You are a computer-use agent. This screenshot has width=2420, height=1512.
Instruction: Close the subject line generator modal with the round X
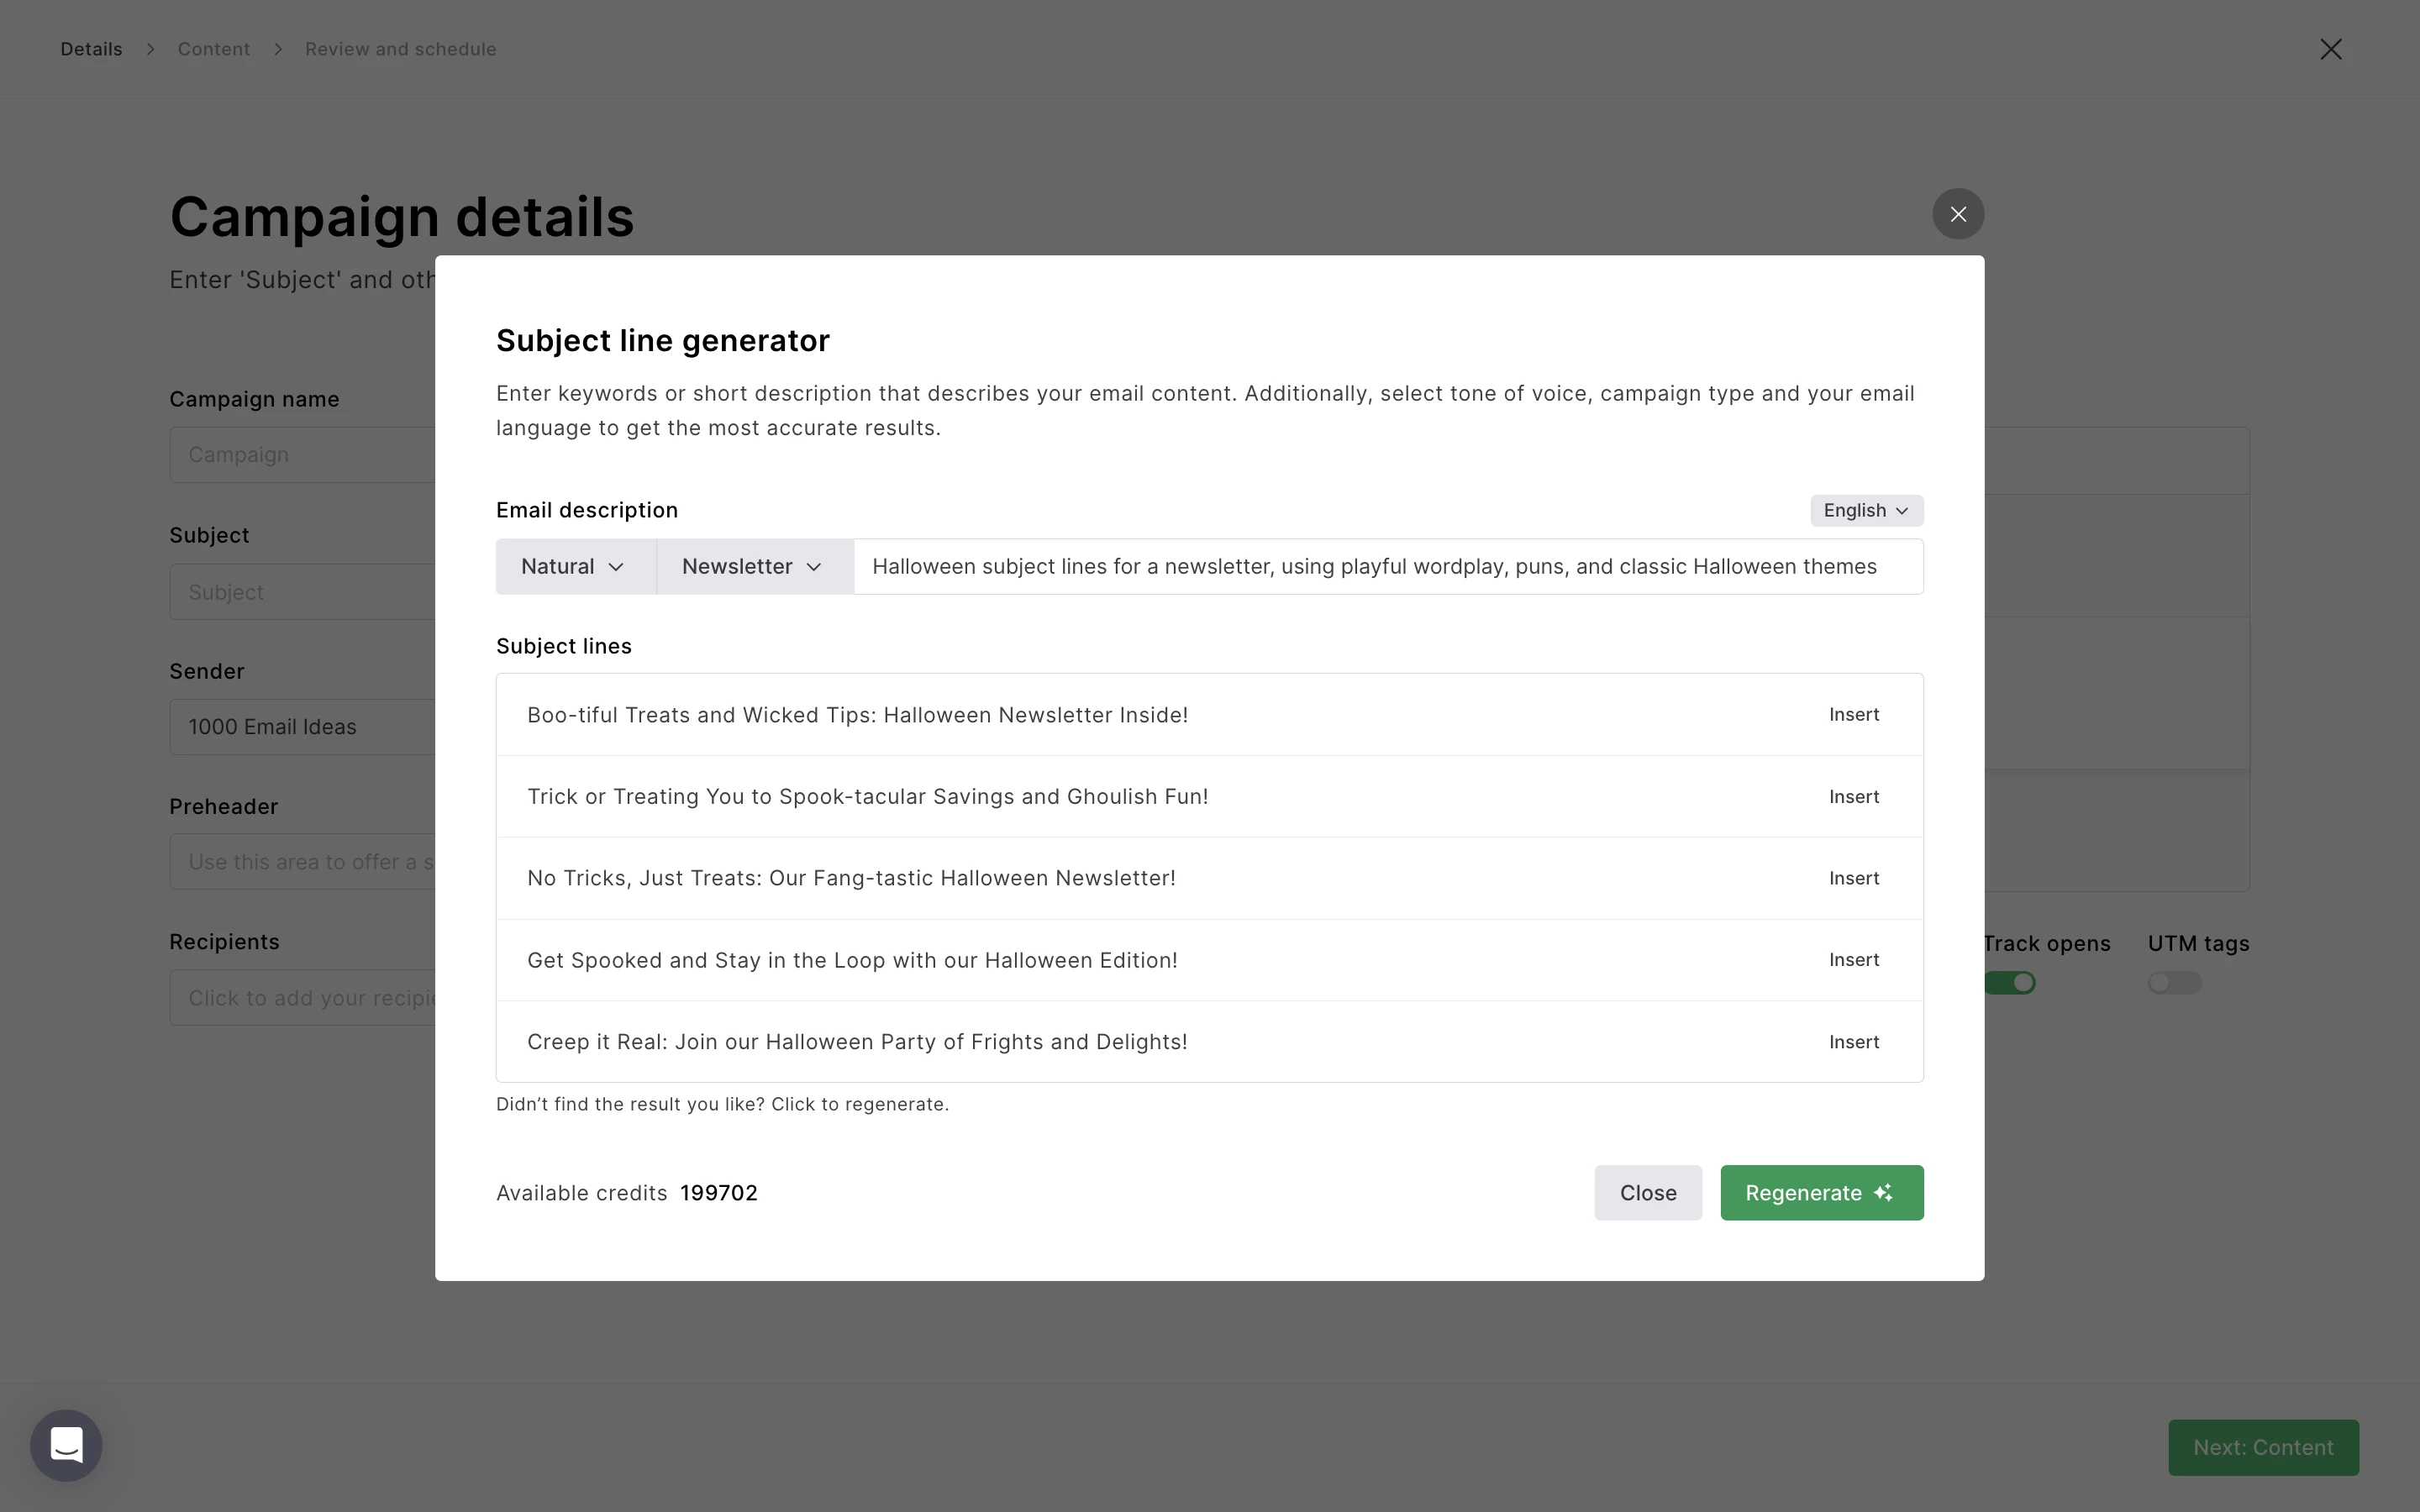click(x=1957, y=214)
